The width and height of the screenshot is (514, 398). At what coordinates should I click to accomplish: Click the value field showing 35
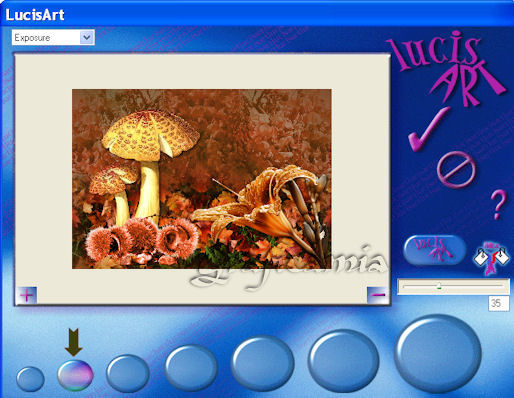click(x=499, y=303)
